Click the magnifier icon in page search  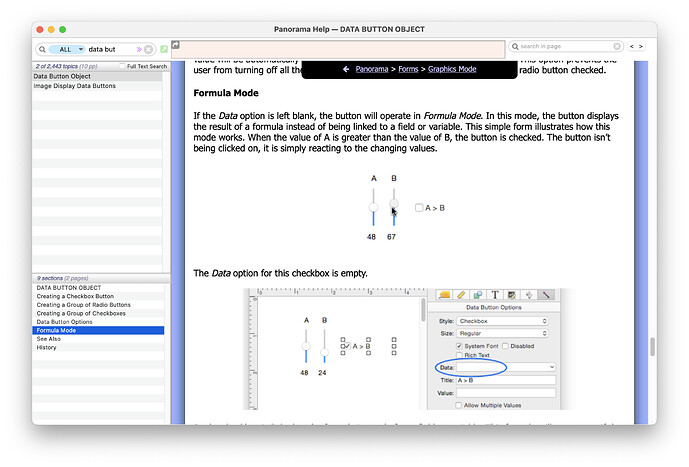click(x=515, y=46)
